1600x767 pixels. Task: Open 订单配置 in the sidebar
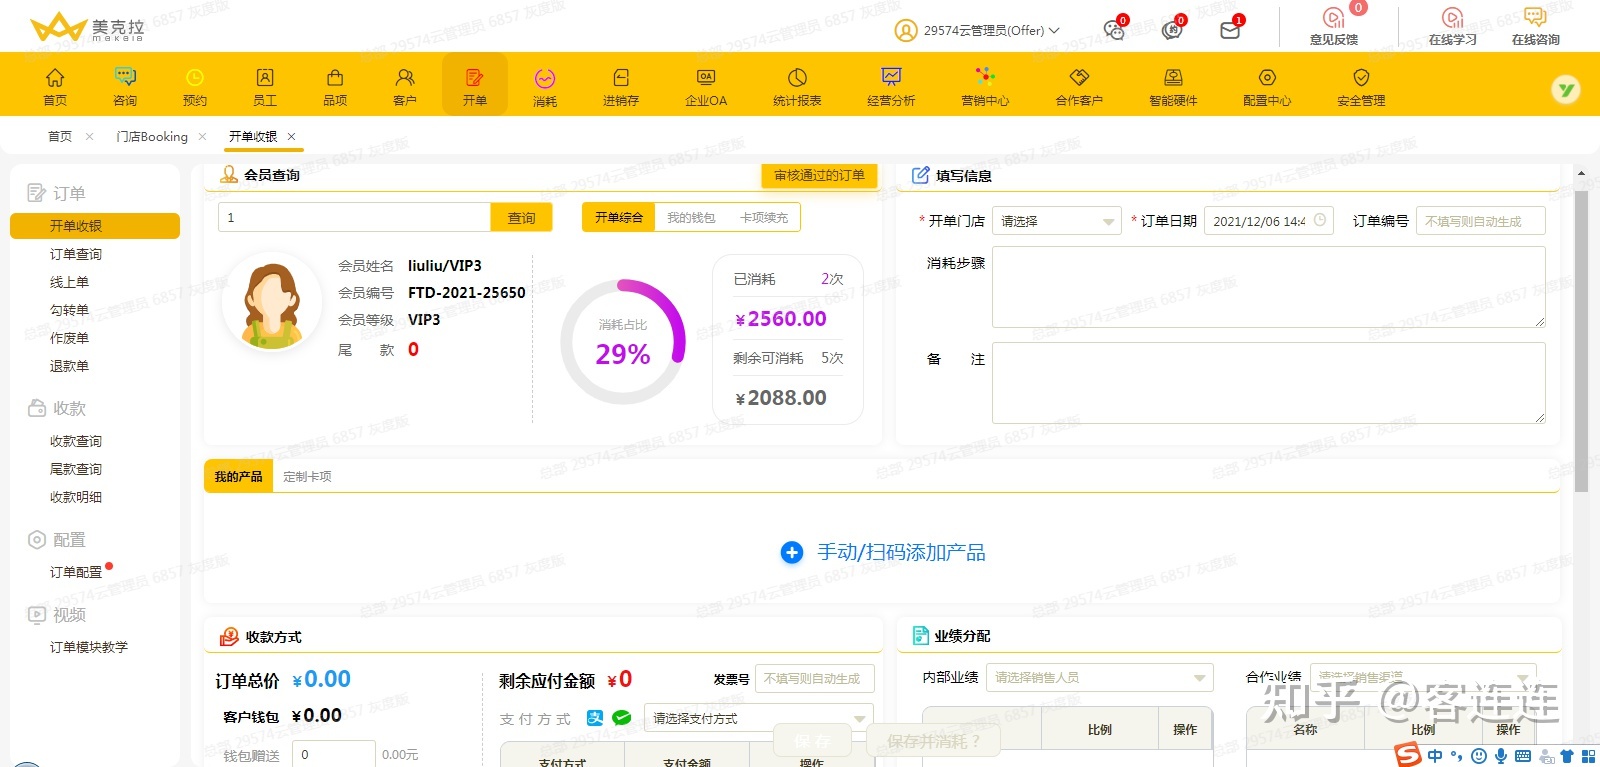point(76,572)
